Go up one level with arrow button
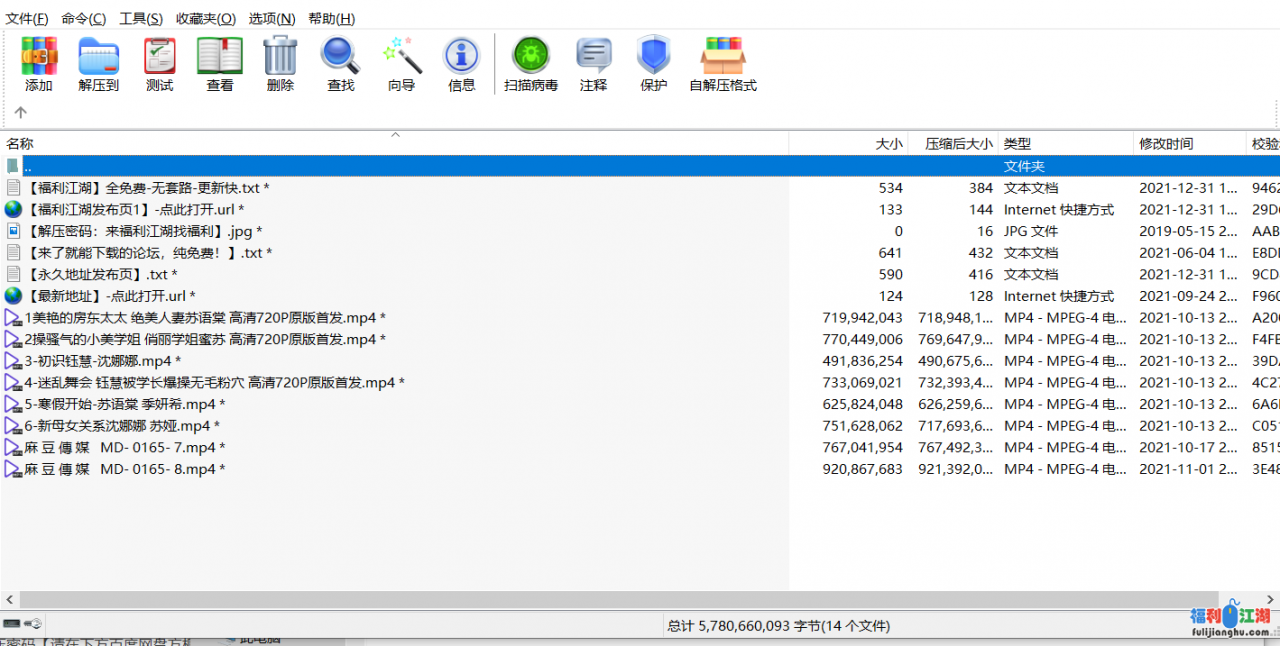Screen dimensions: 1280x646 pyautogui.click(x=20, y=113)
